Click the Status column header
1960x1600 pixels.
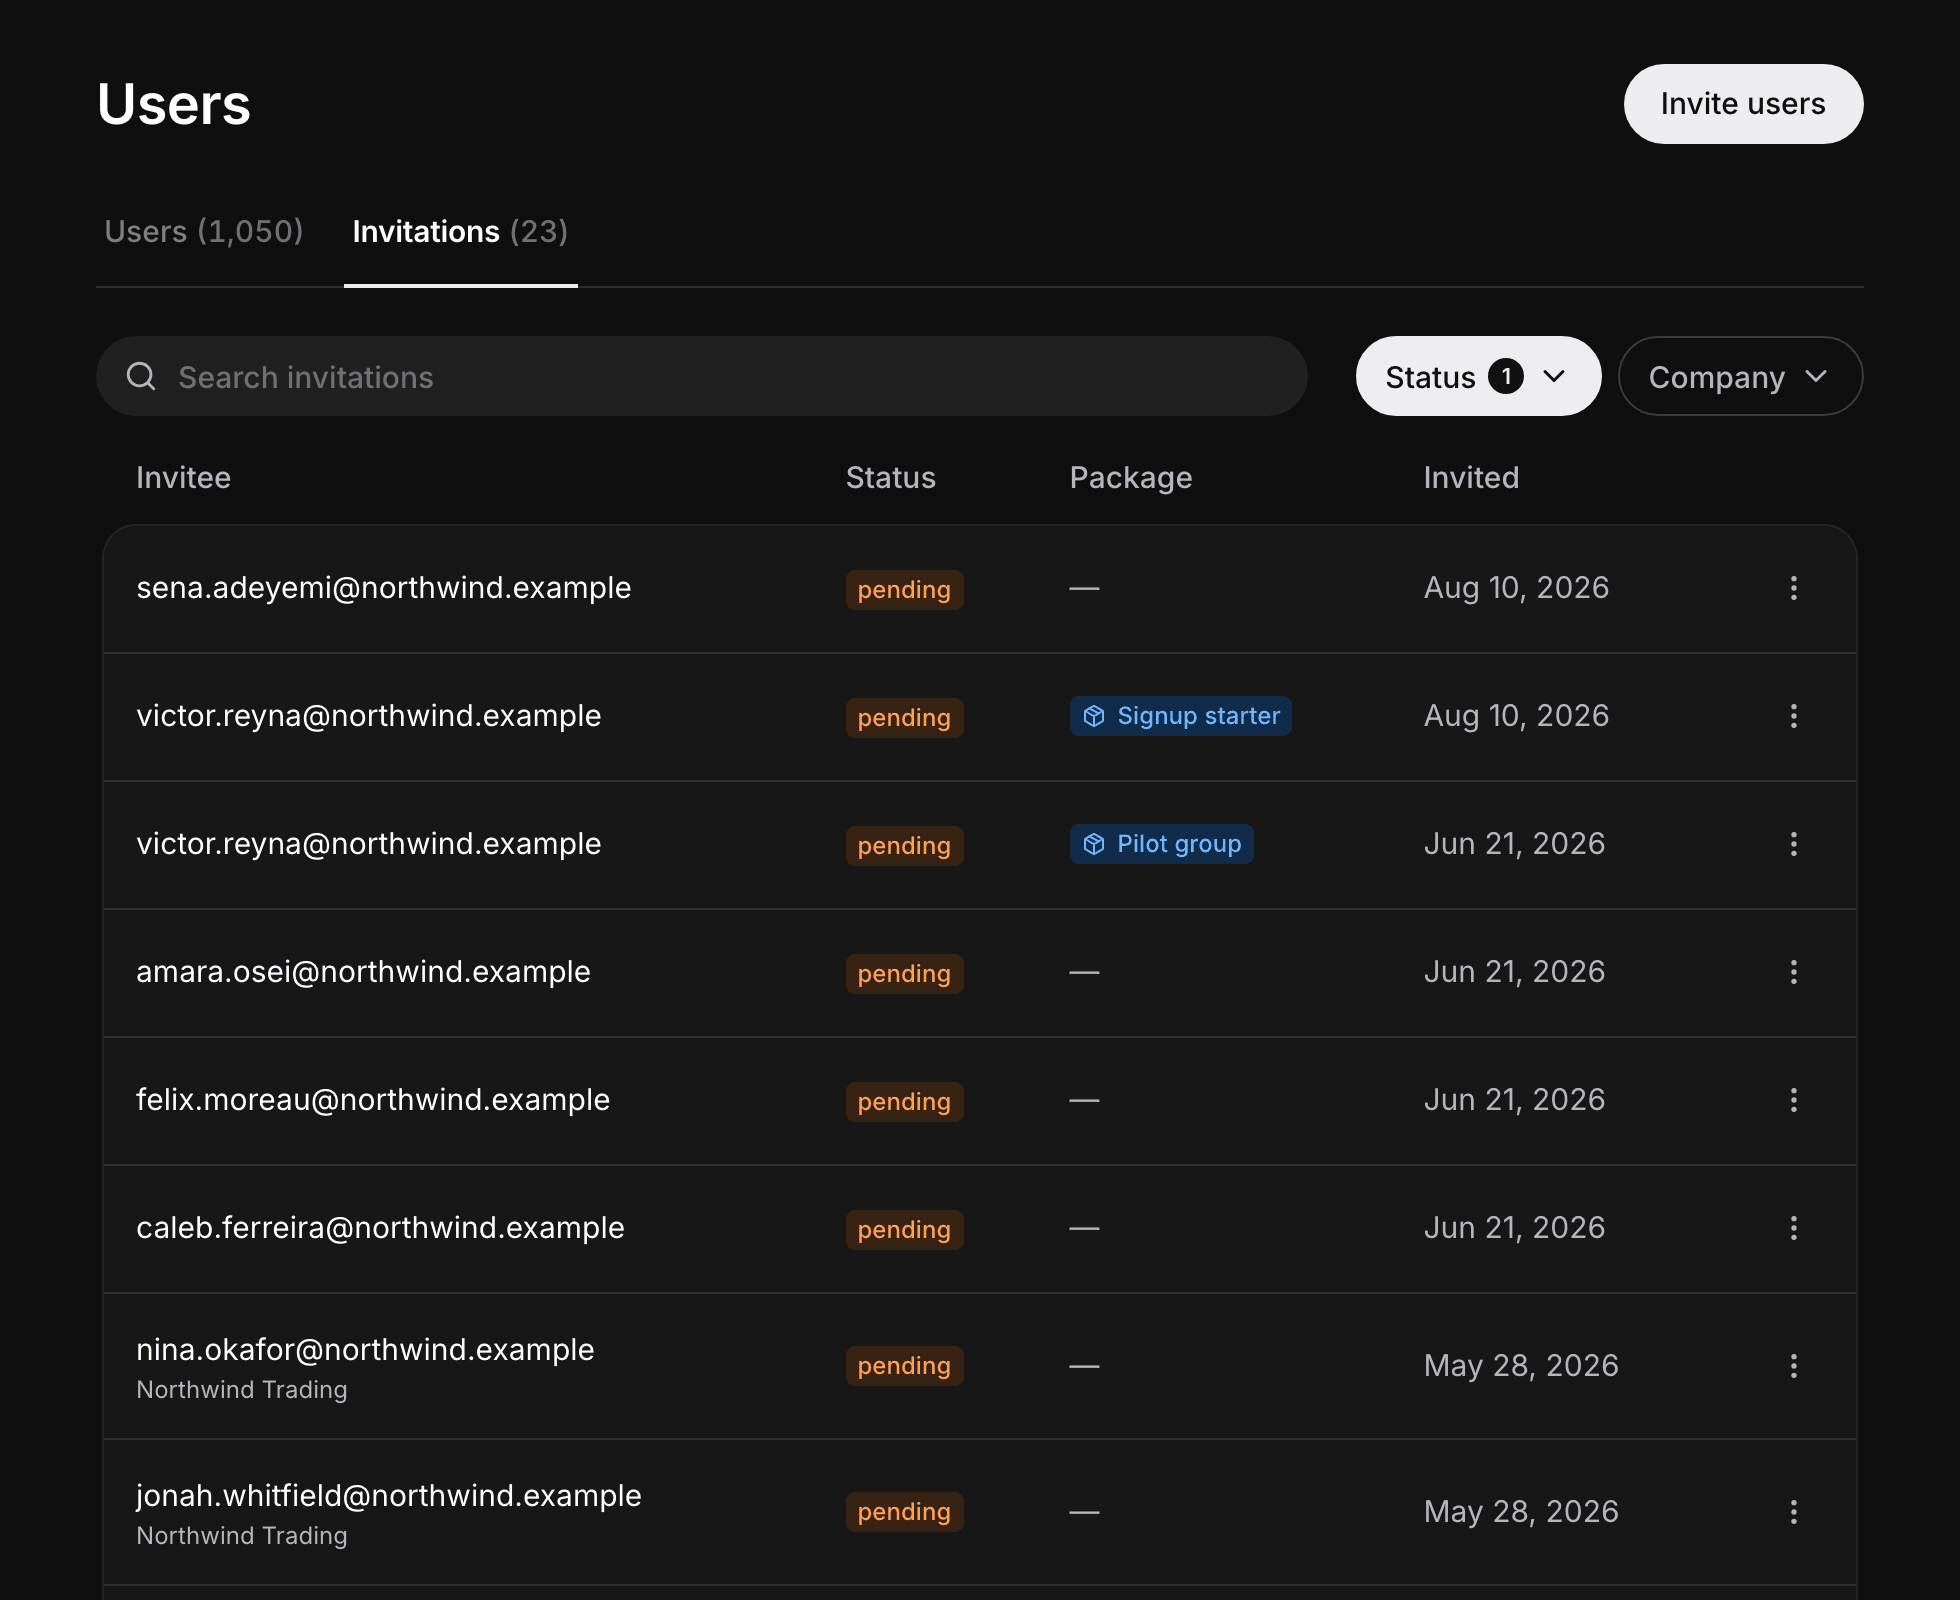pos(890,478)
